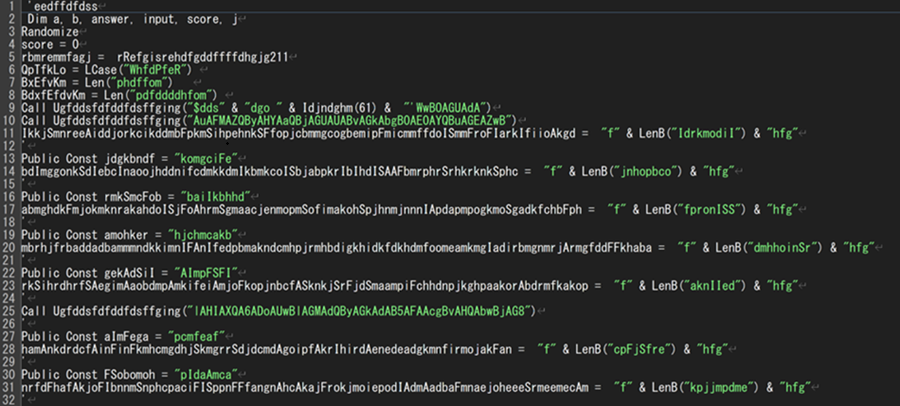Place cursor on the Dim a, b, answer declaration
Image resolution: width=900 pixels, height=406 pixels.
click(132, 19)
